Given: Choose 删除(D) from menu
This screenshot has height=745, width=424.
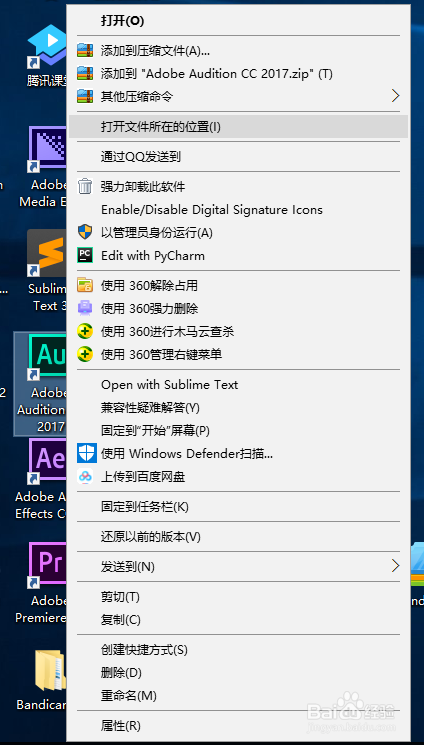Looking at the screenshot, I should pos(239,672).
